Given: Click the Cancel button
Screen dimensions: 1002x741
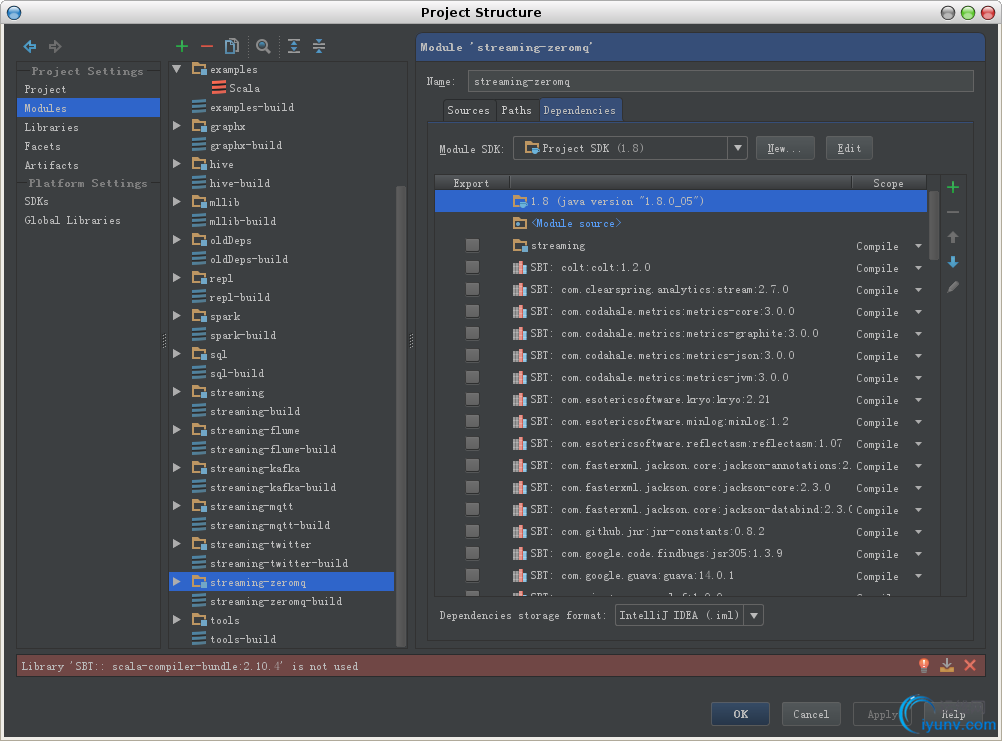Looking at the screenshot, I should (811, 714).
